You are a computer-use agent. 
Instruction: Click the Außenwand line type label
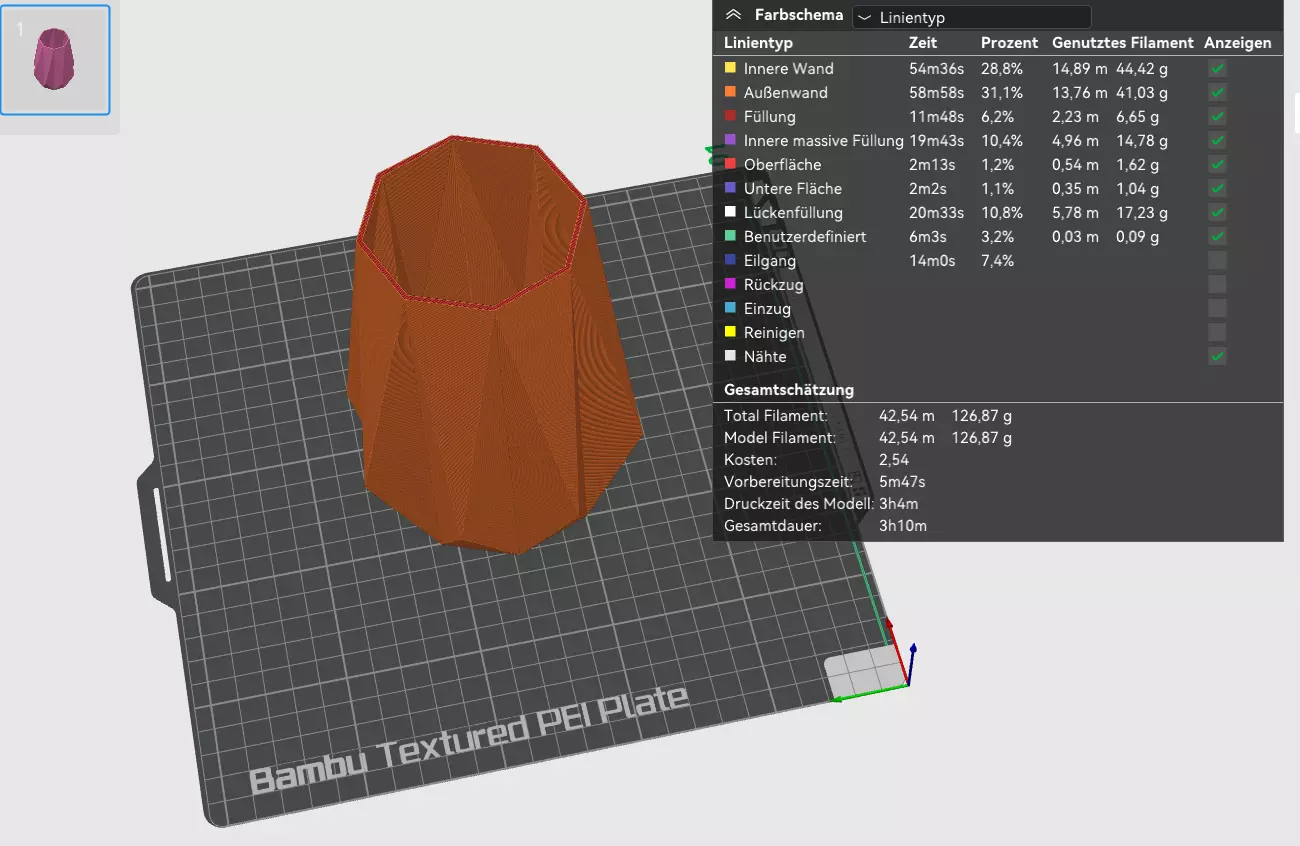[786, 93]
